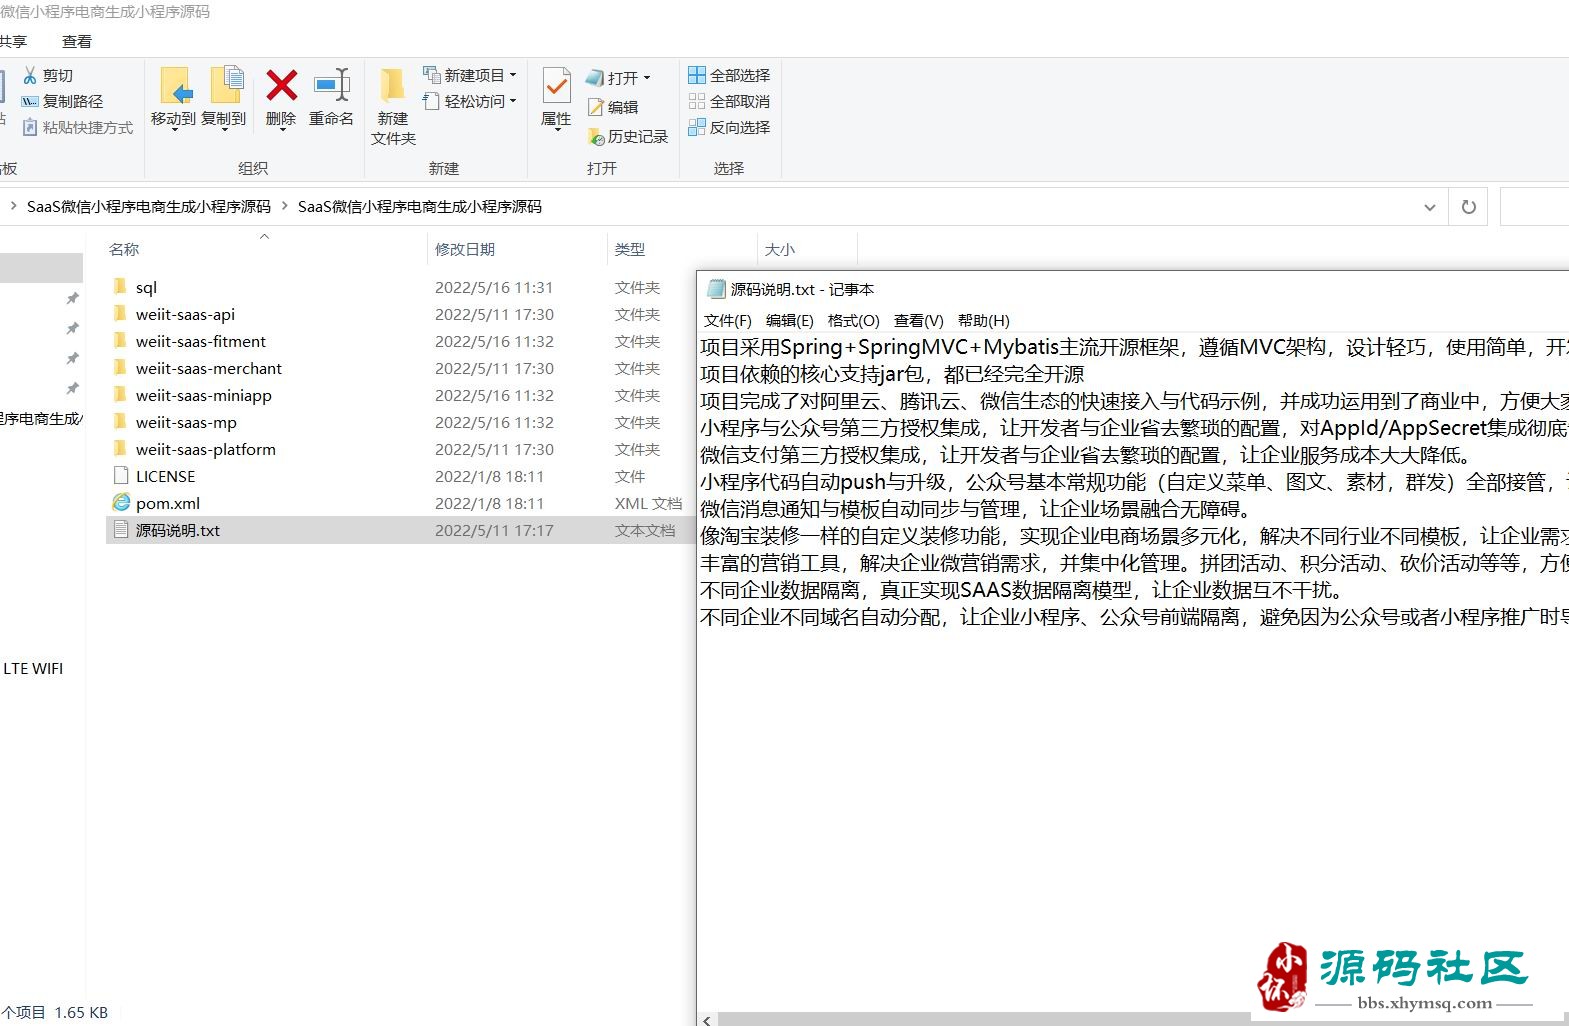Open the address bar history dropdown chevron
The image size is (1569, 1026).
click(1430, 207)
